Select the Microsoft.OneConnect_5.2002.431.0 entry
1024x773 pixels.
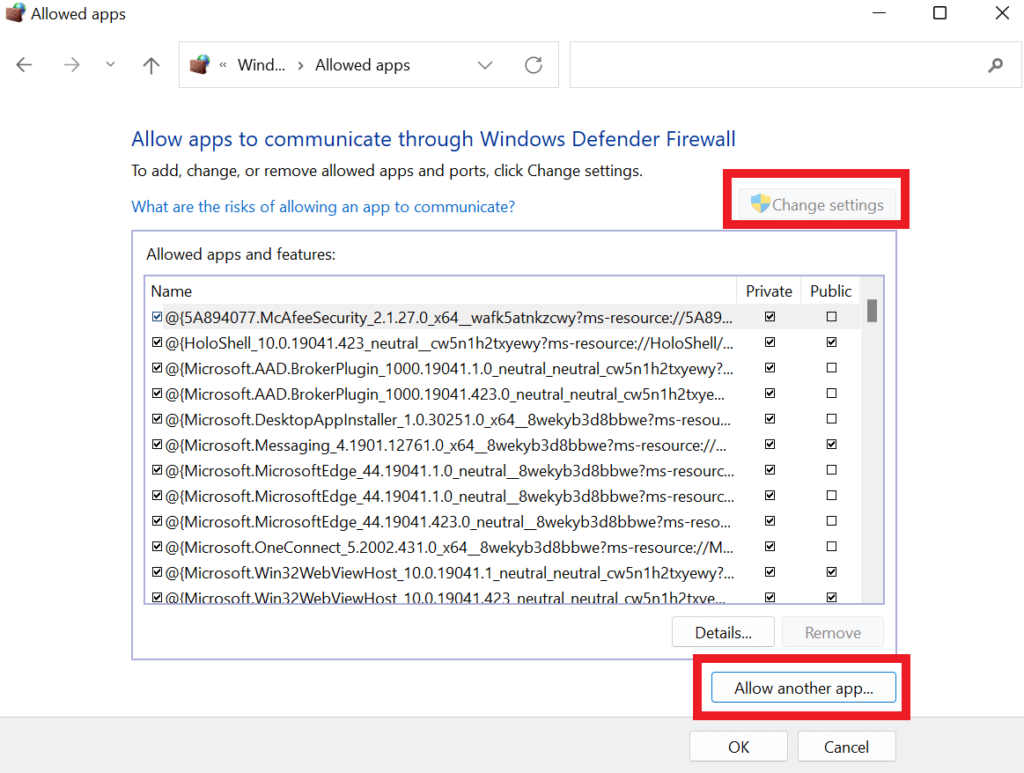[x=449, y=547]
